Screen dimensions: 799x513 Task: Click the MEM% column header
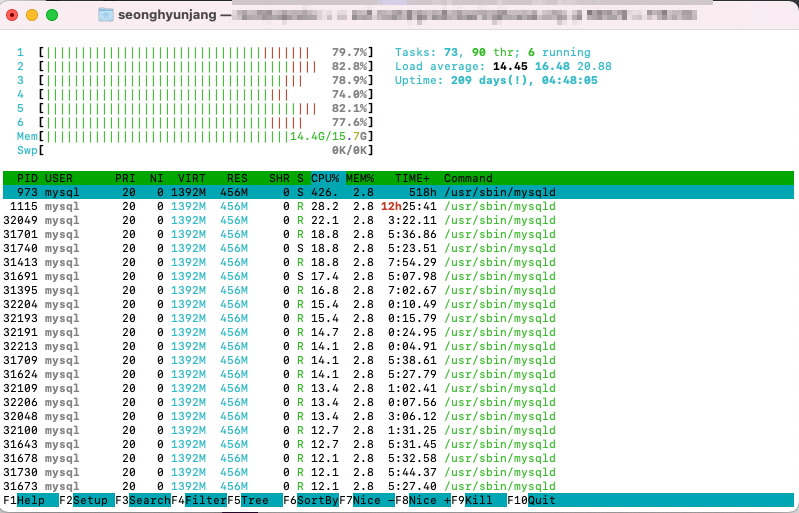[x=360, y=178]
